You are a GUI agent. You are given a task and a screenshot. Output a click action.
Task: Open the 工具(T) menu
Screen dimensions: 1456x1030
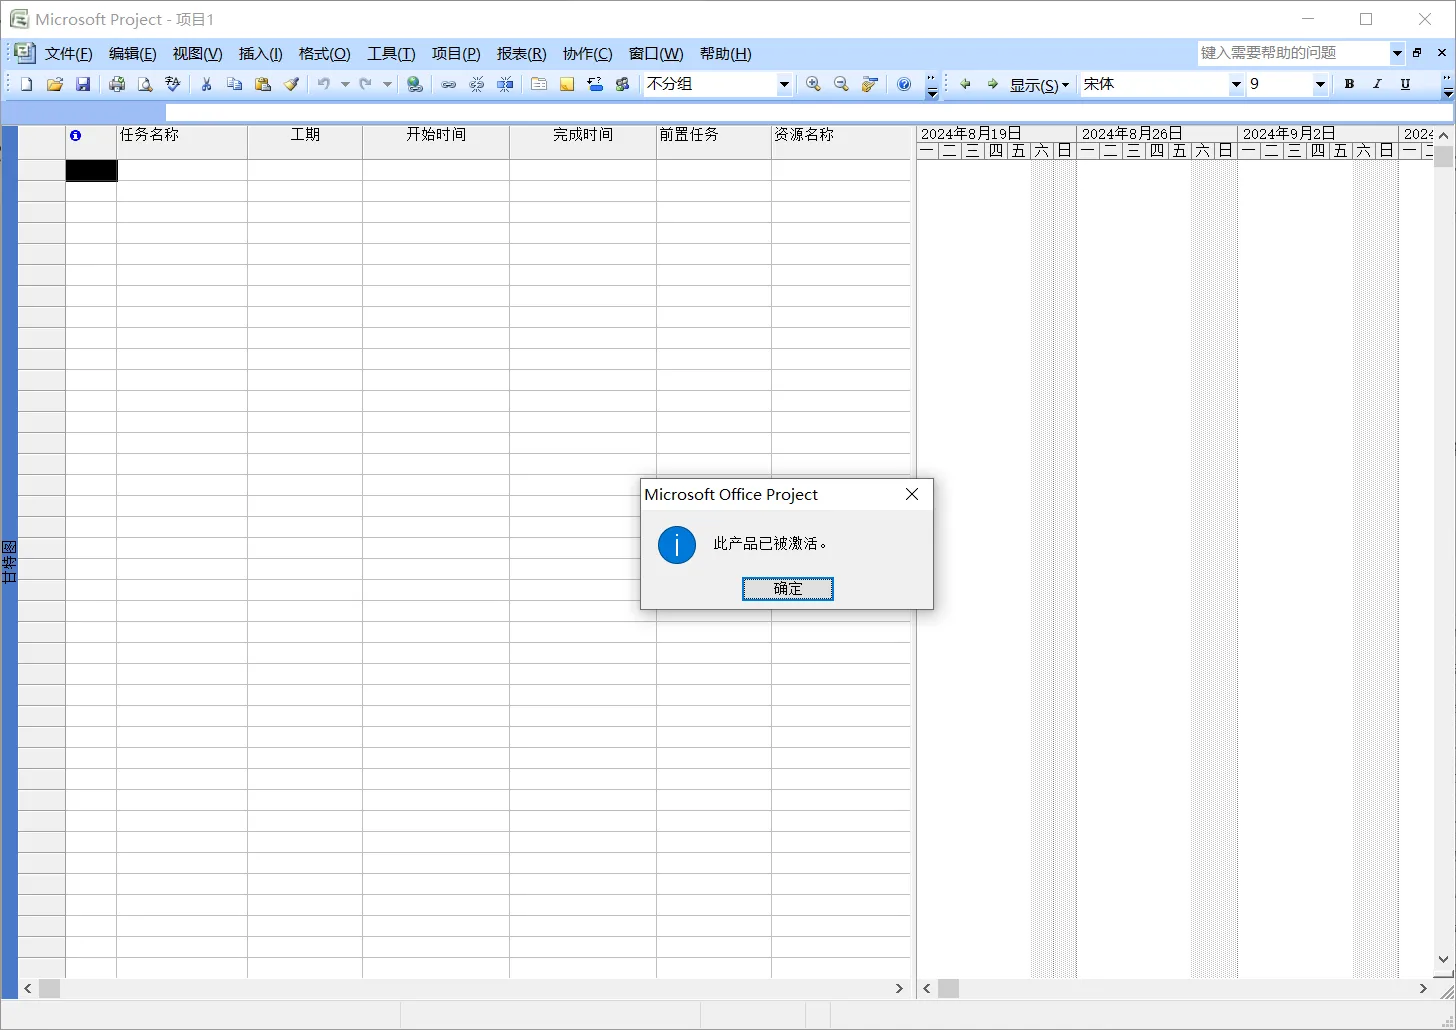(x=391, y=54)
